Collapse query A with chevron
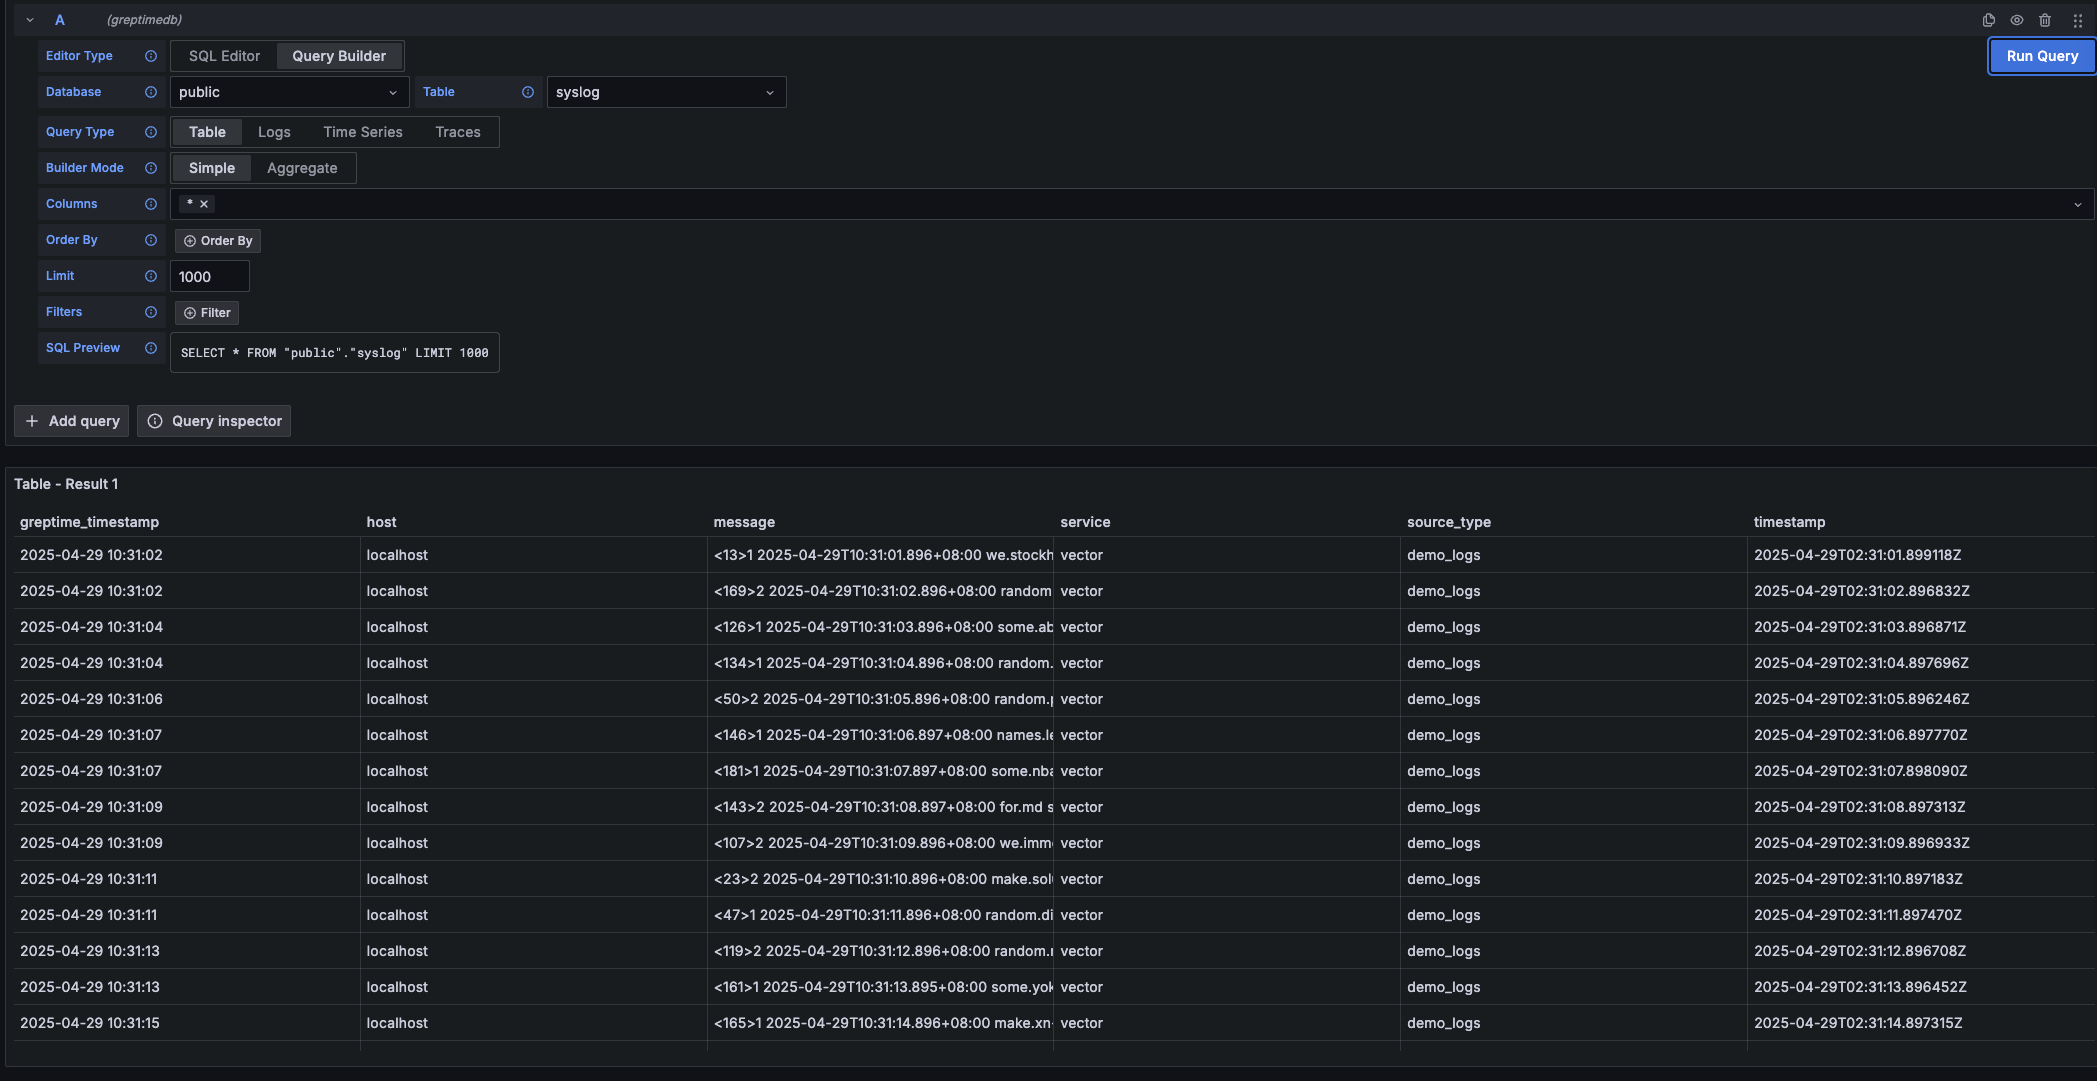The image size is (2097, 1081). [x=30, y=20]
